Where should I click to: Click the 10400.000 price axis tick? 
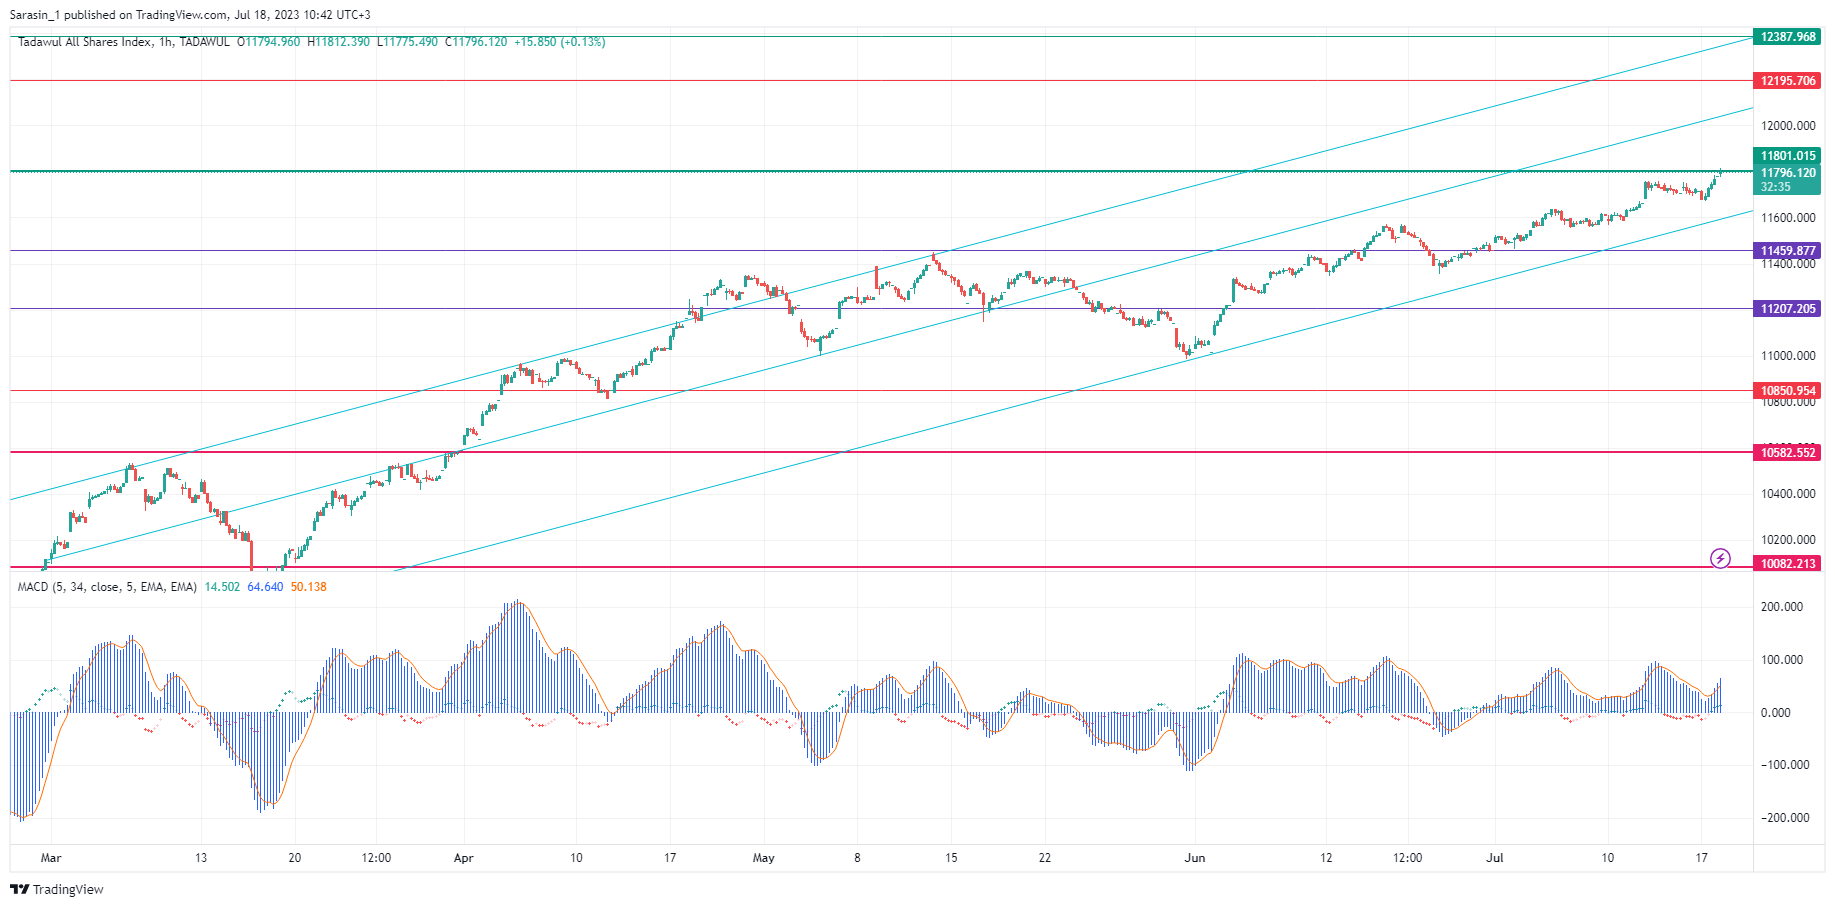(x=1788, y=494)
